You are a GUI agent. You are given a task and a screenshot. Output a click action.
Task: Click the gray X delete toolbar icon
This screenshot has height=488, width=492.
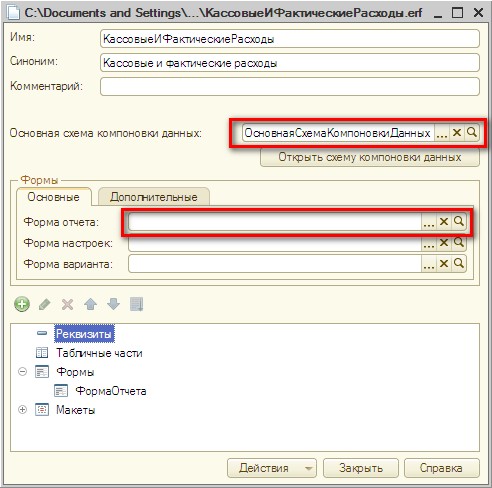[x=67, y=304]
